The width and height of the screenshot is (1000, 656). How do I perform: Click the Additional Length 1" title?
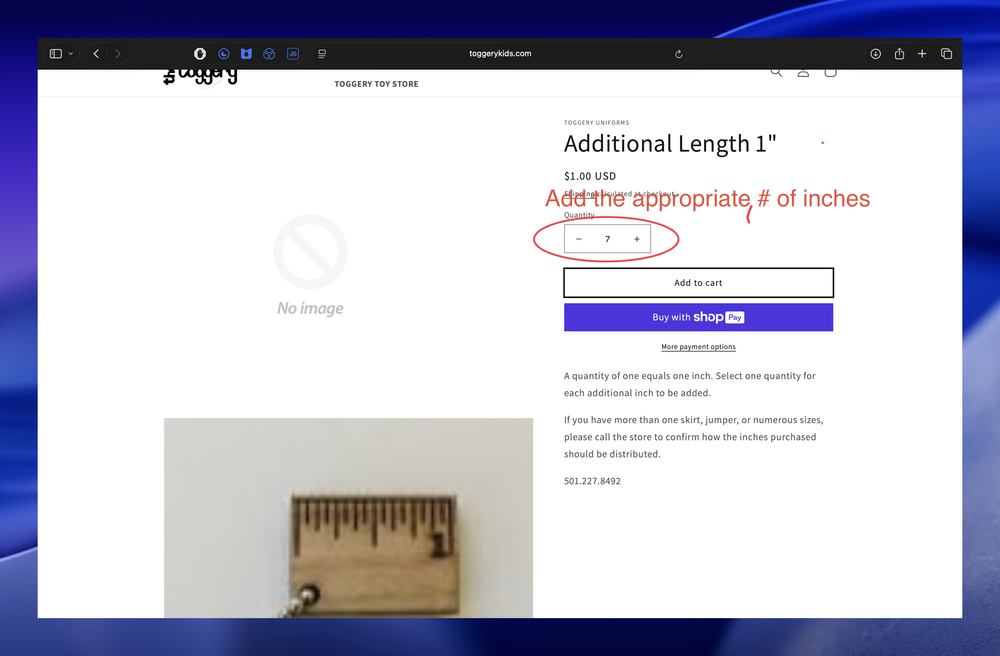(670, 144)
